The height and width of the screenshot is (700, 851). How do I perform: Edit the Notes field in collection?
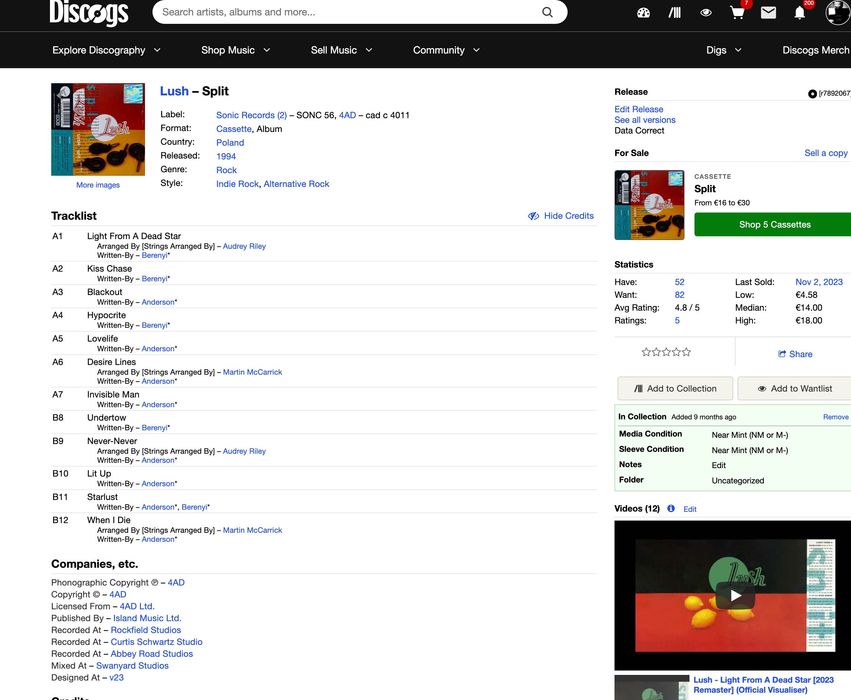[x=719, y=465]
